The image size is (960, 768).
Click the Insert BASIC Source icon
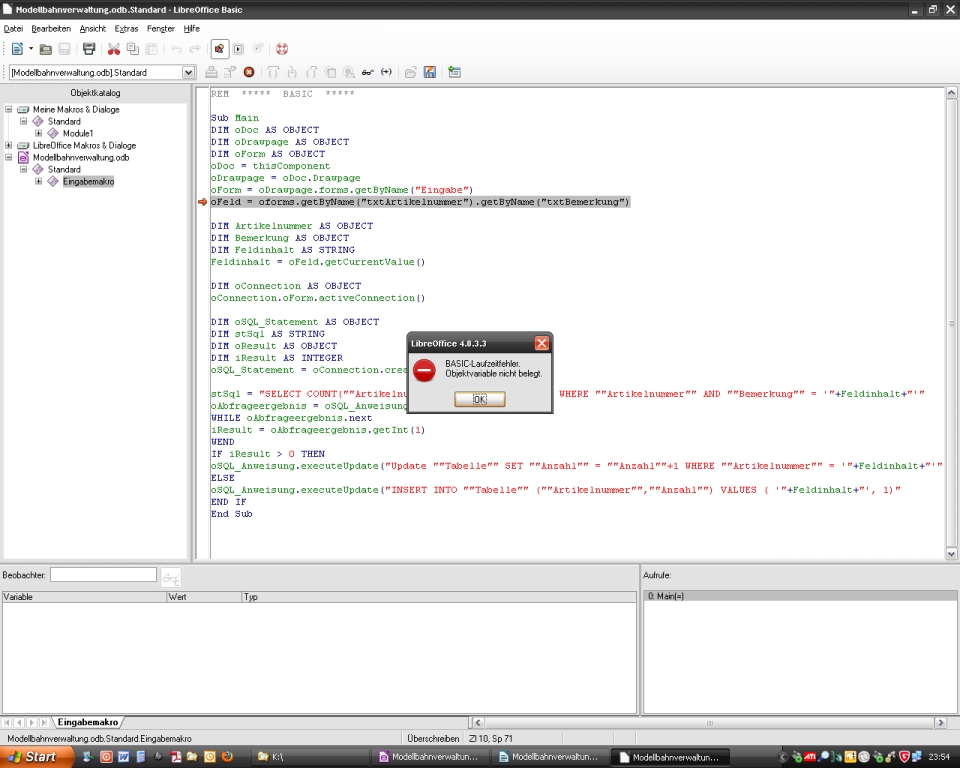pos(411,72)
